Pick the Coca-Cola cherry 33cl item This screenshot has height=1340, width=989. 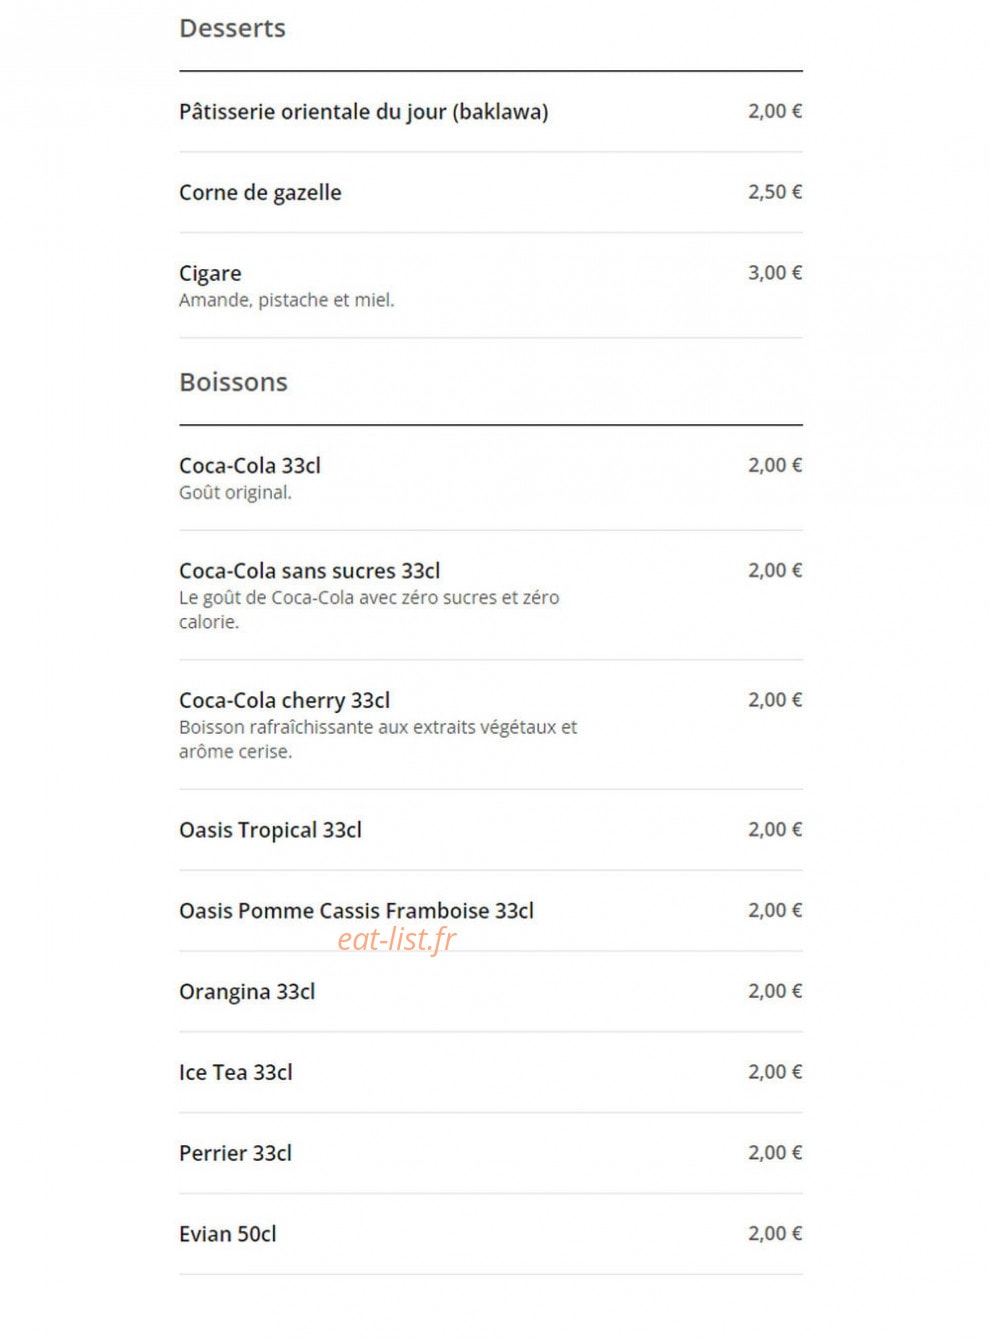(490, 725)
